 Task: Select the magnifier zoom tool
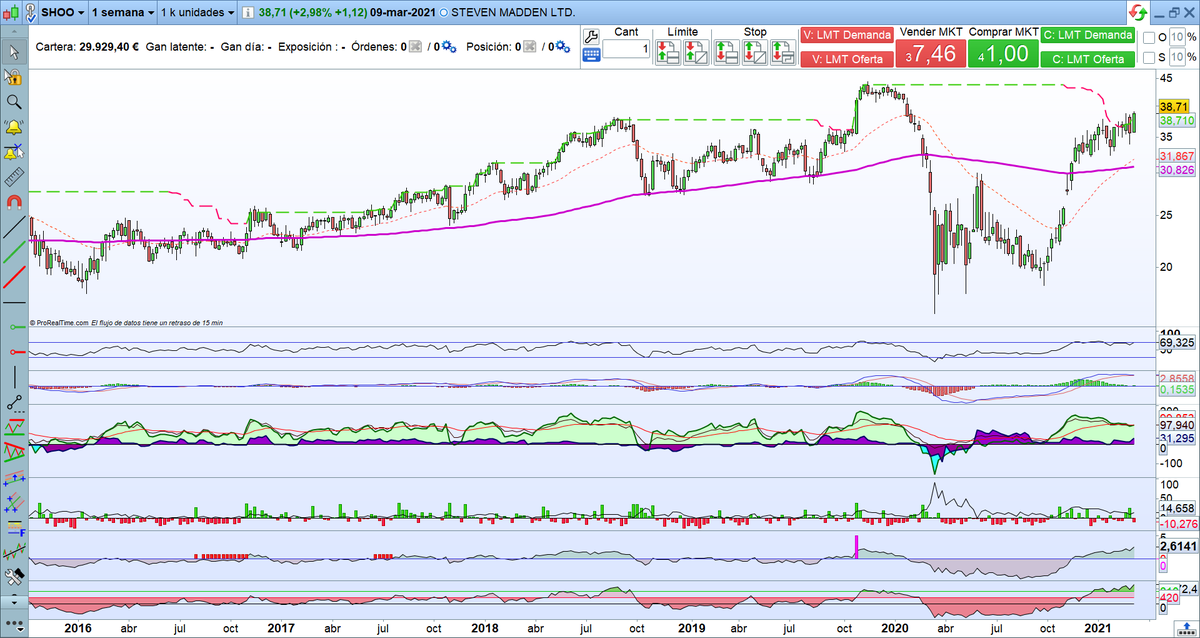point(14,102)
